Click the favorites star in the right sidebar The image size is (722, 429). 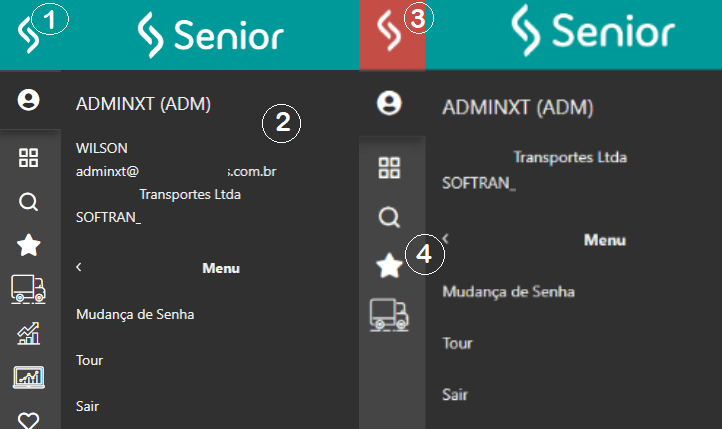[389, 265]
